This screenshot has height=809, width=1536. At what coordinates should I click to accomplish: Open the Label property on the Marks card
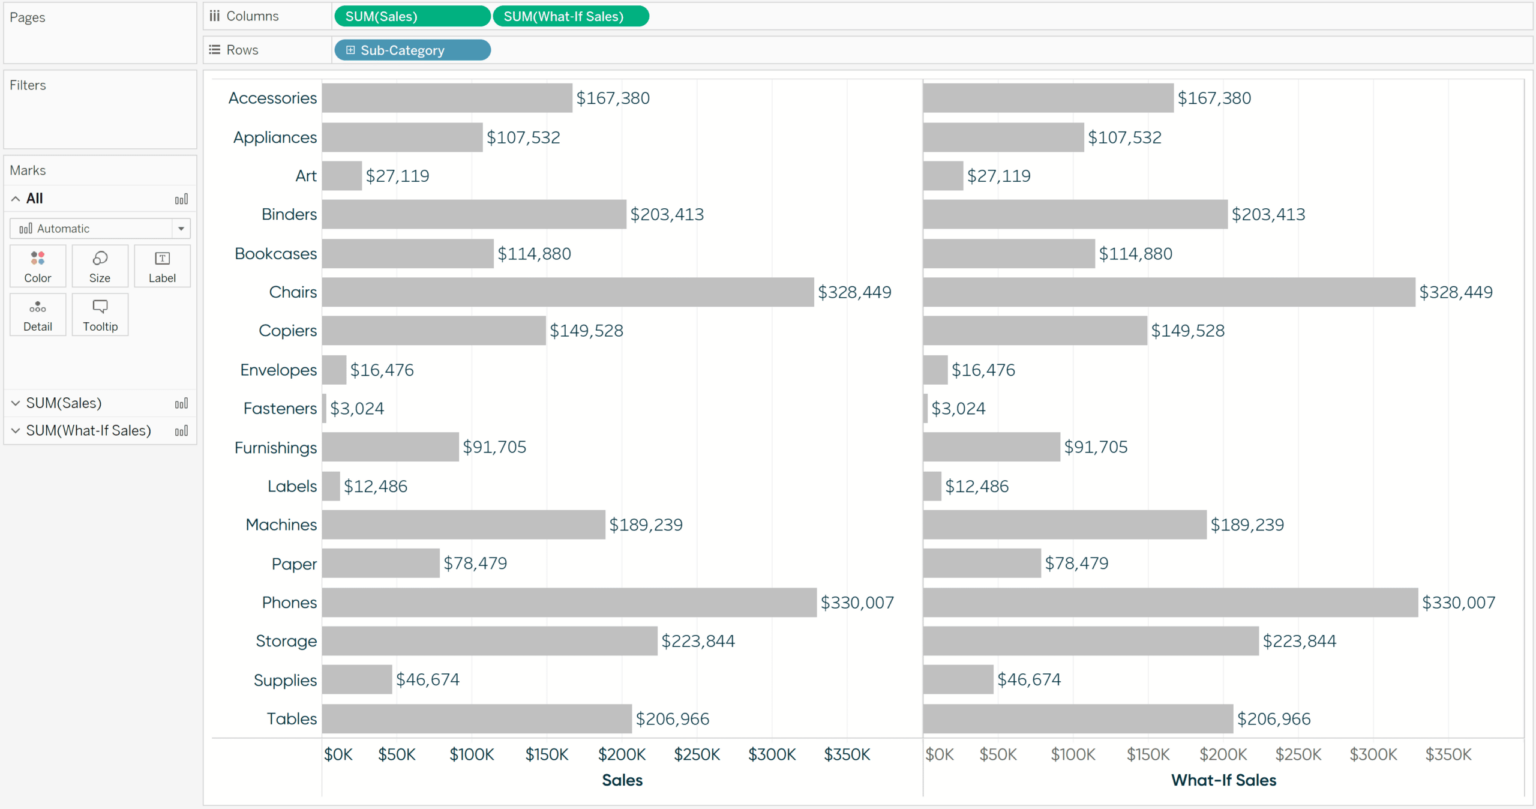click(162, 265)
